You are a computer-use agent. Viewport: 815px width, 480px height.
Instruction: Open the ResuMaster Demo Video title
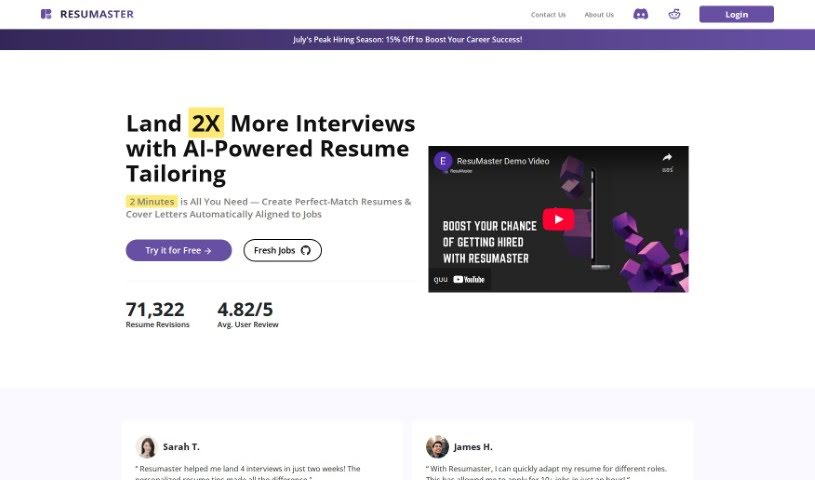coord(503,161)
